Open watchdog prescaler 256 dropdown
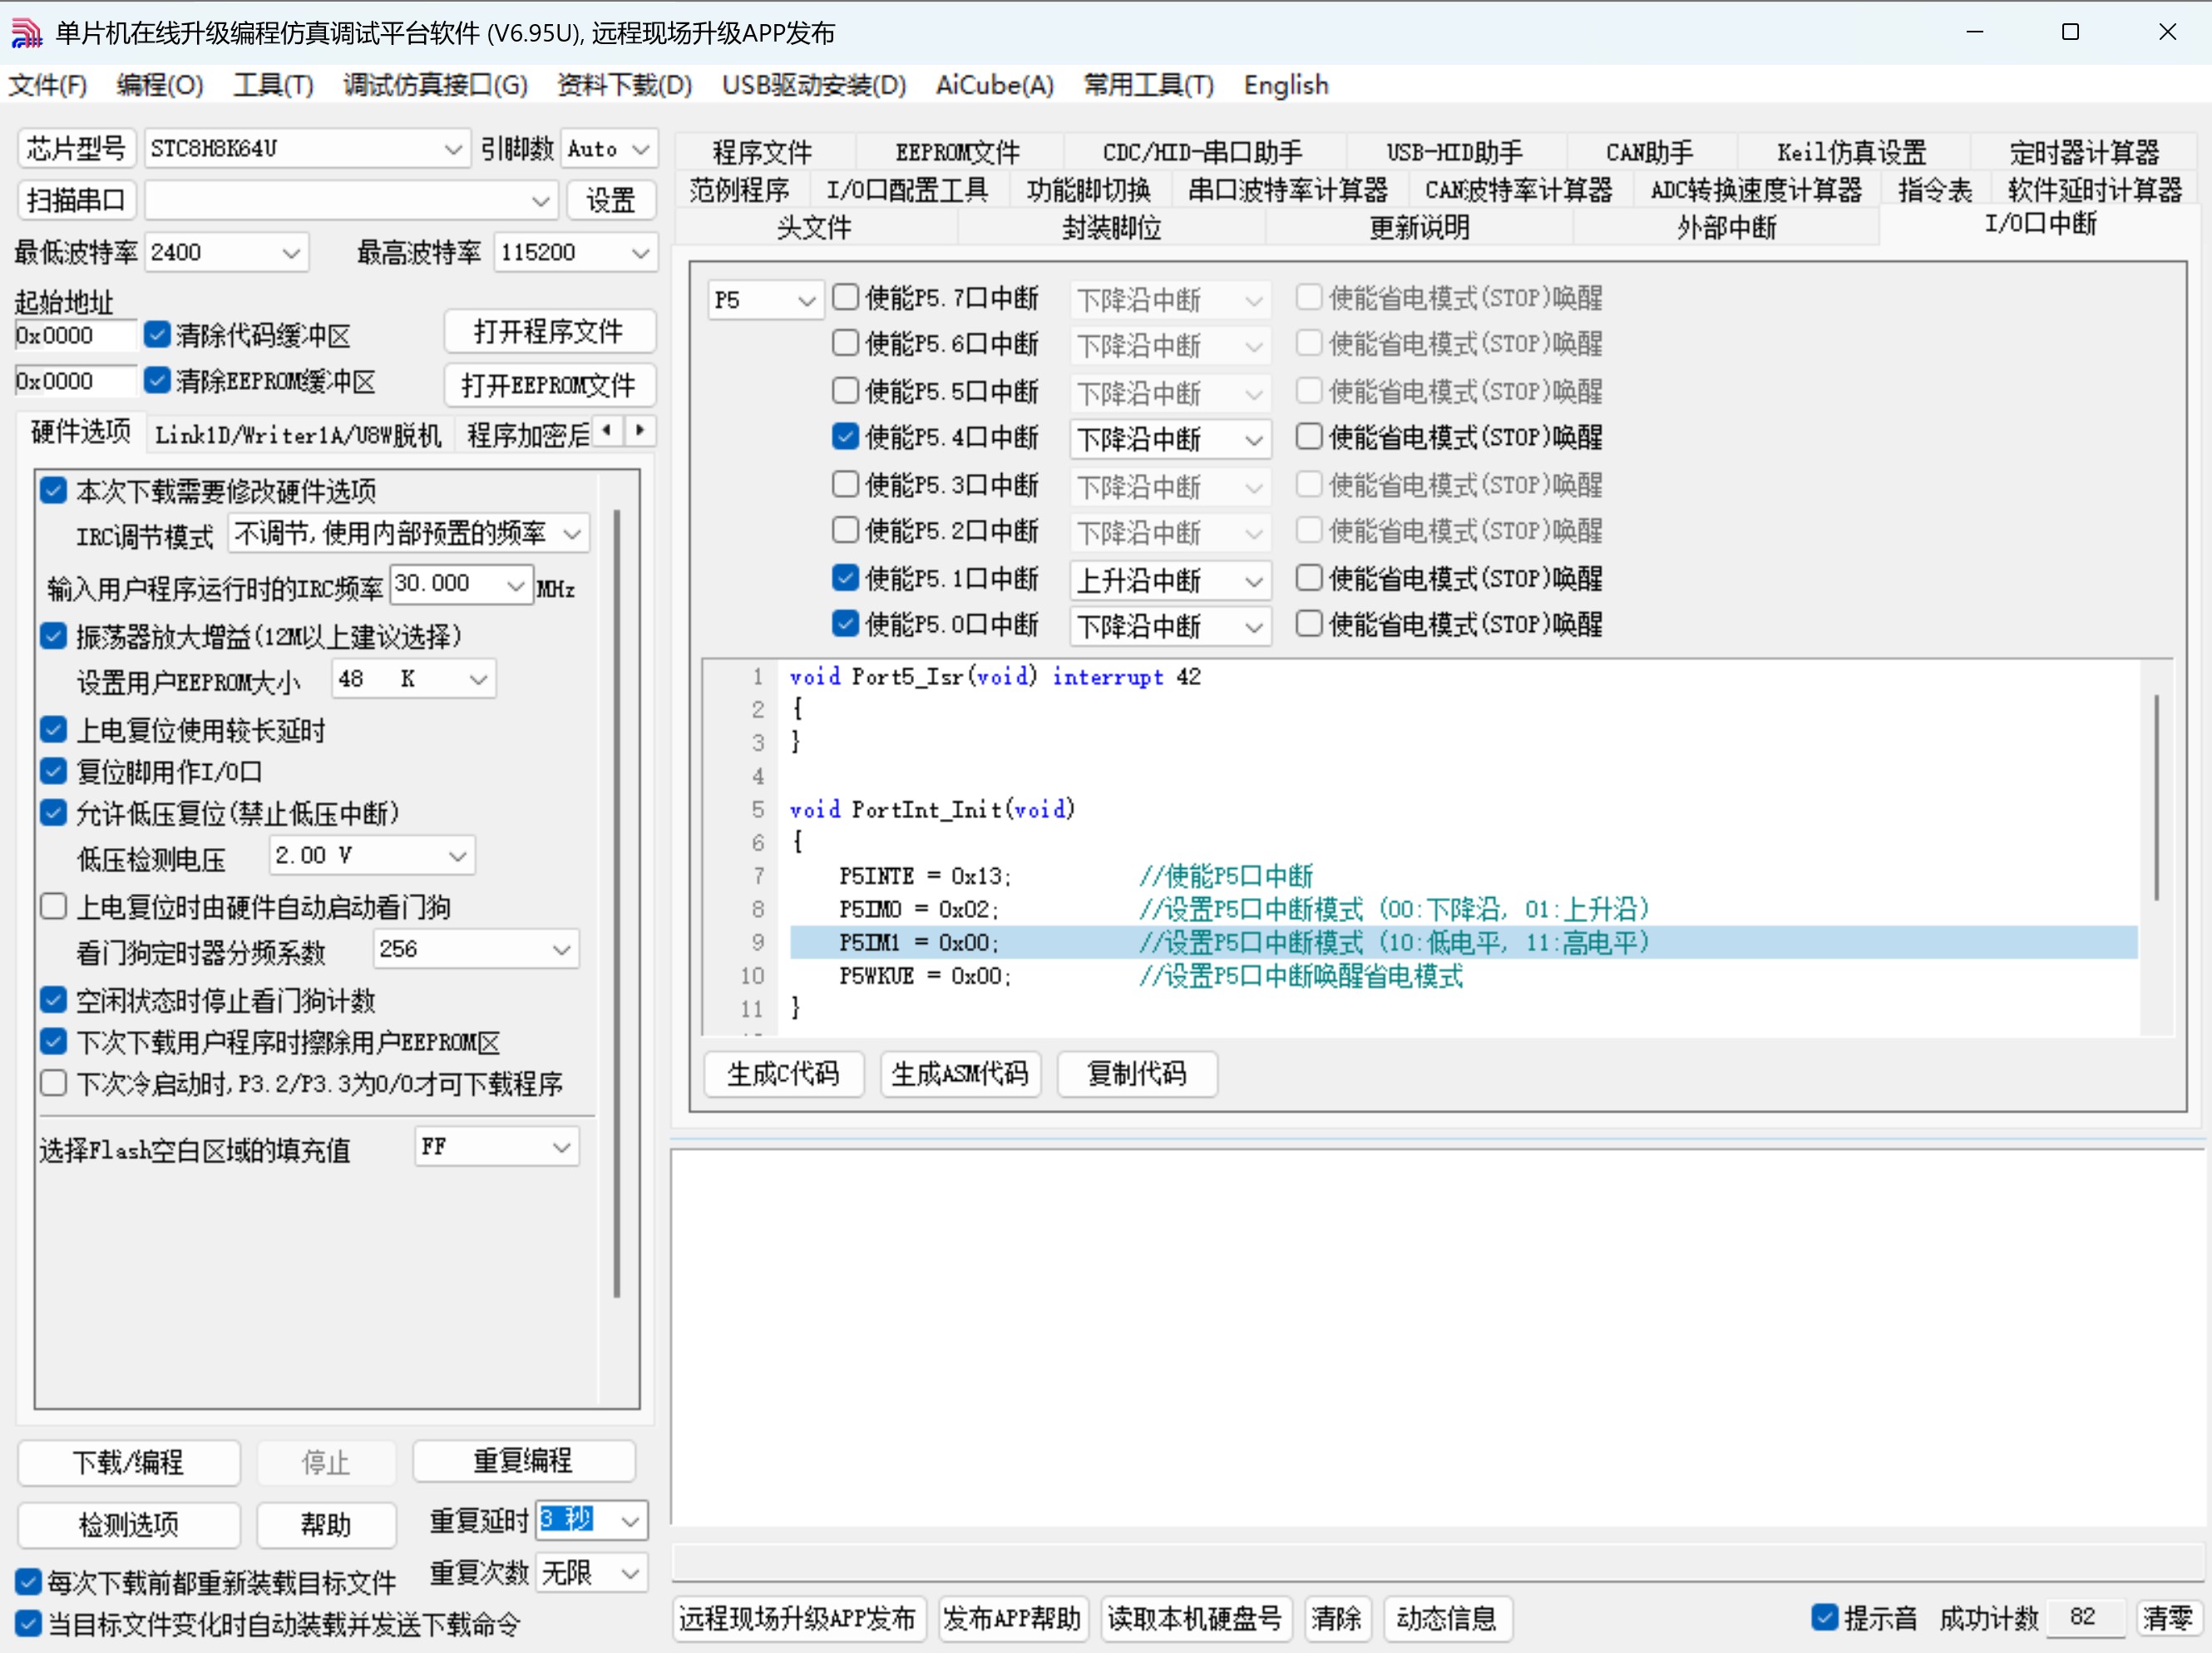This screenshot has height=1653, width=2212. [x=476, y=949]
